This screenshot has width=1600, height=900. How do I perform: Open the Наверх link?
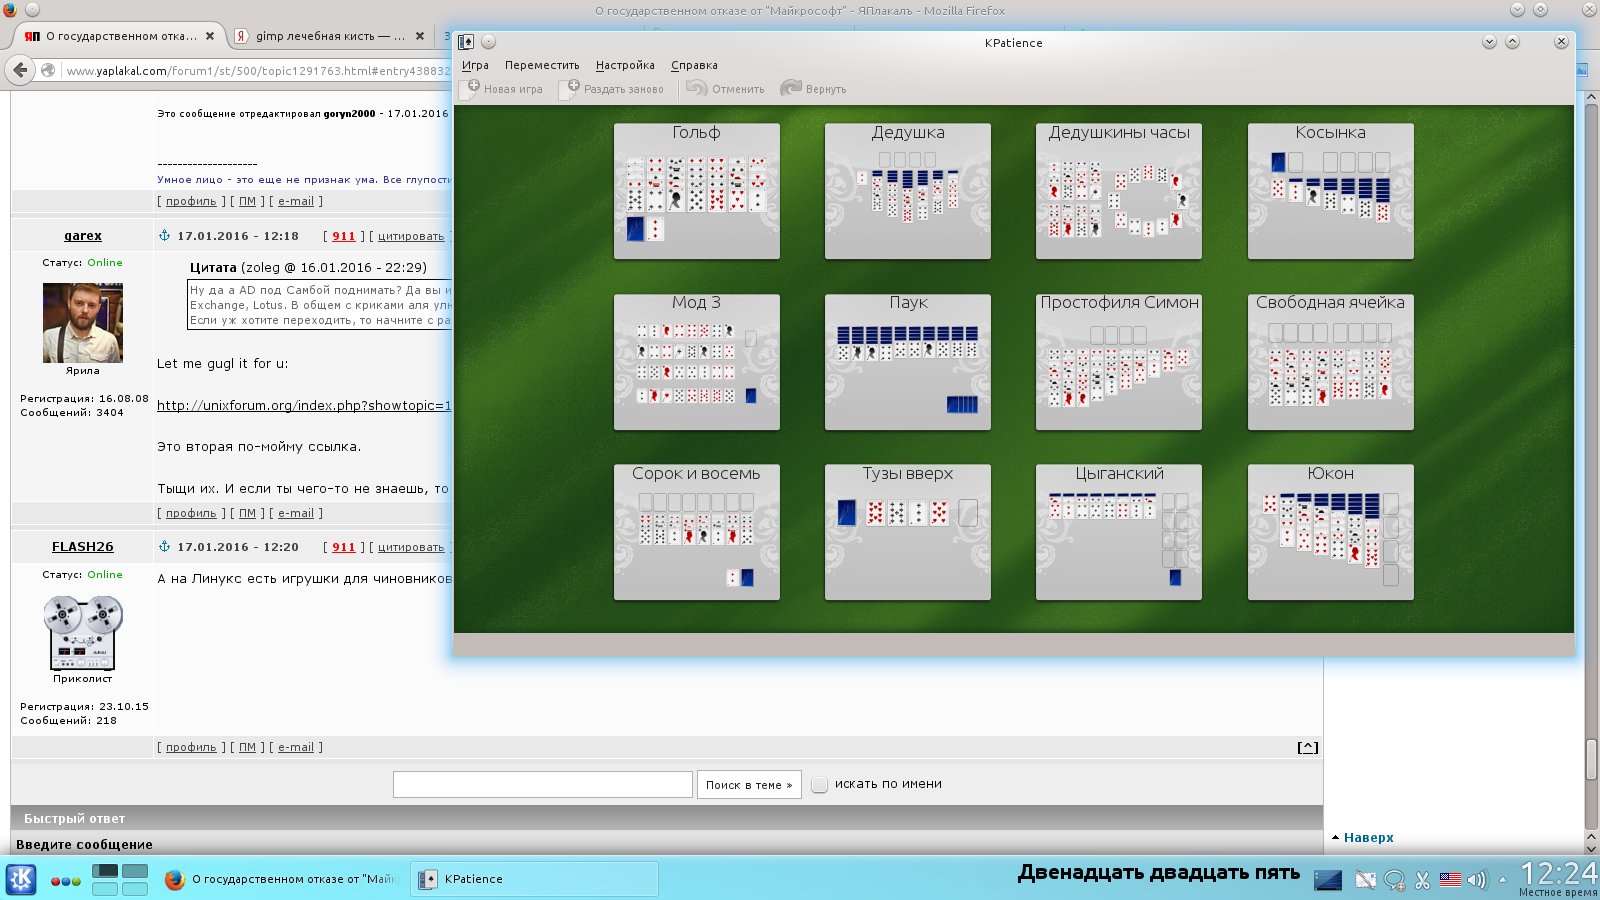tap(1368, 838)
